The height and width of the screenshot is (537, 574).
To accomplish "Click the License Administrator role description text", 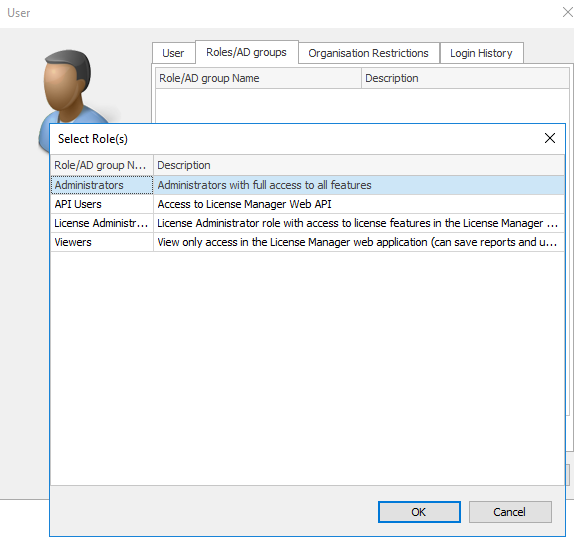I will pyautogui.click(x=357, y=223).
